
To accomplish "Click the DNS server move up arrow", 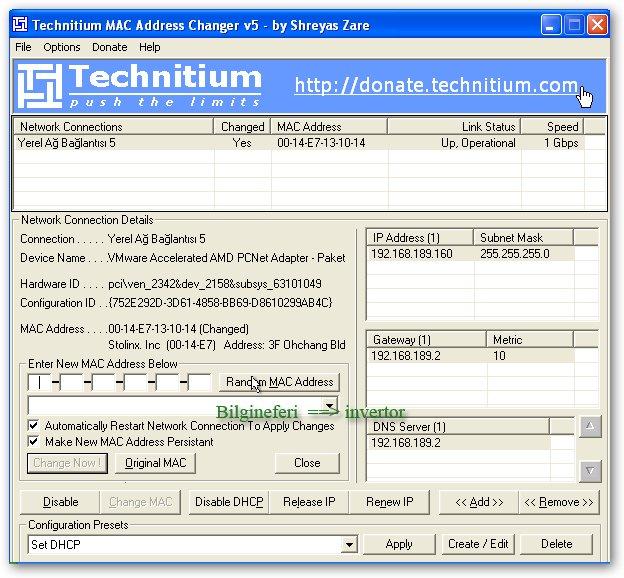I will pos(590,427).
